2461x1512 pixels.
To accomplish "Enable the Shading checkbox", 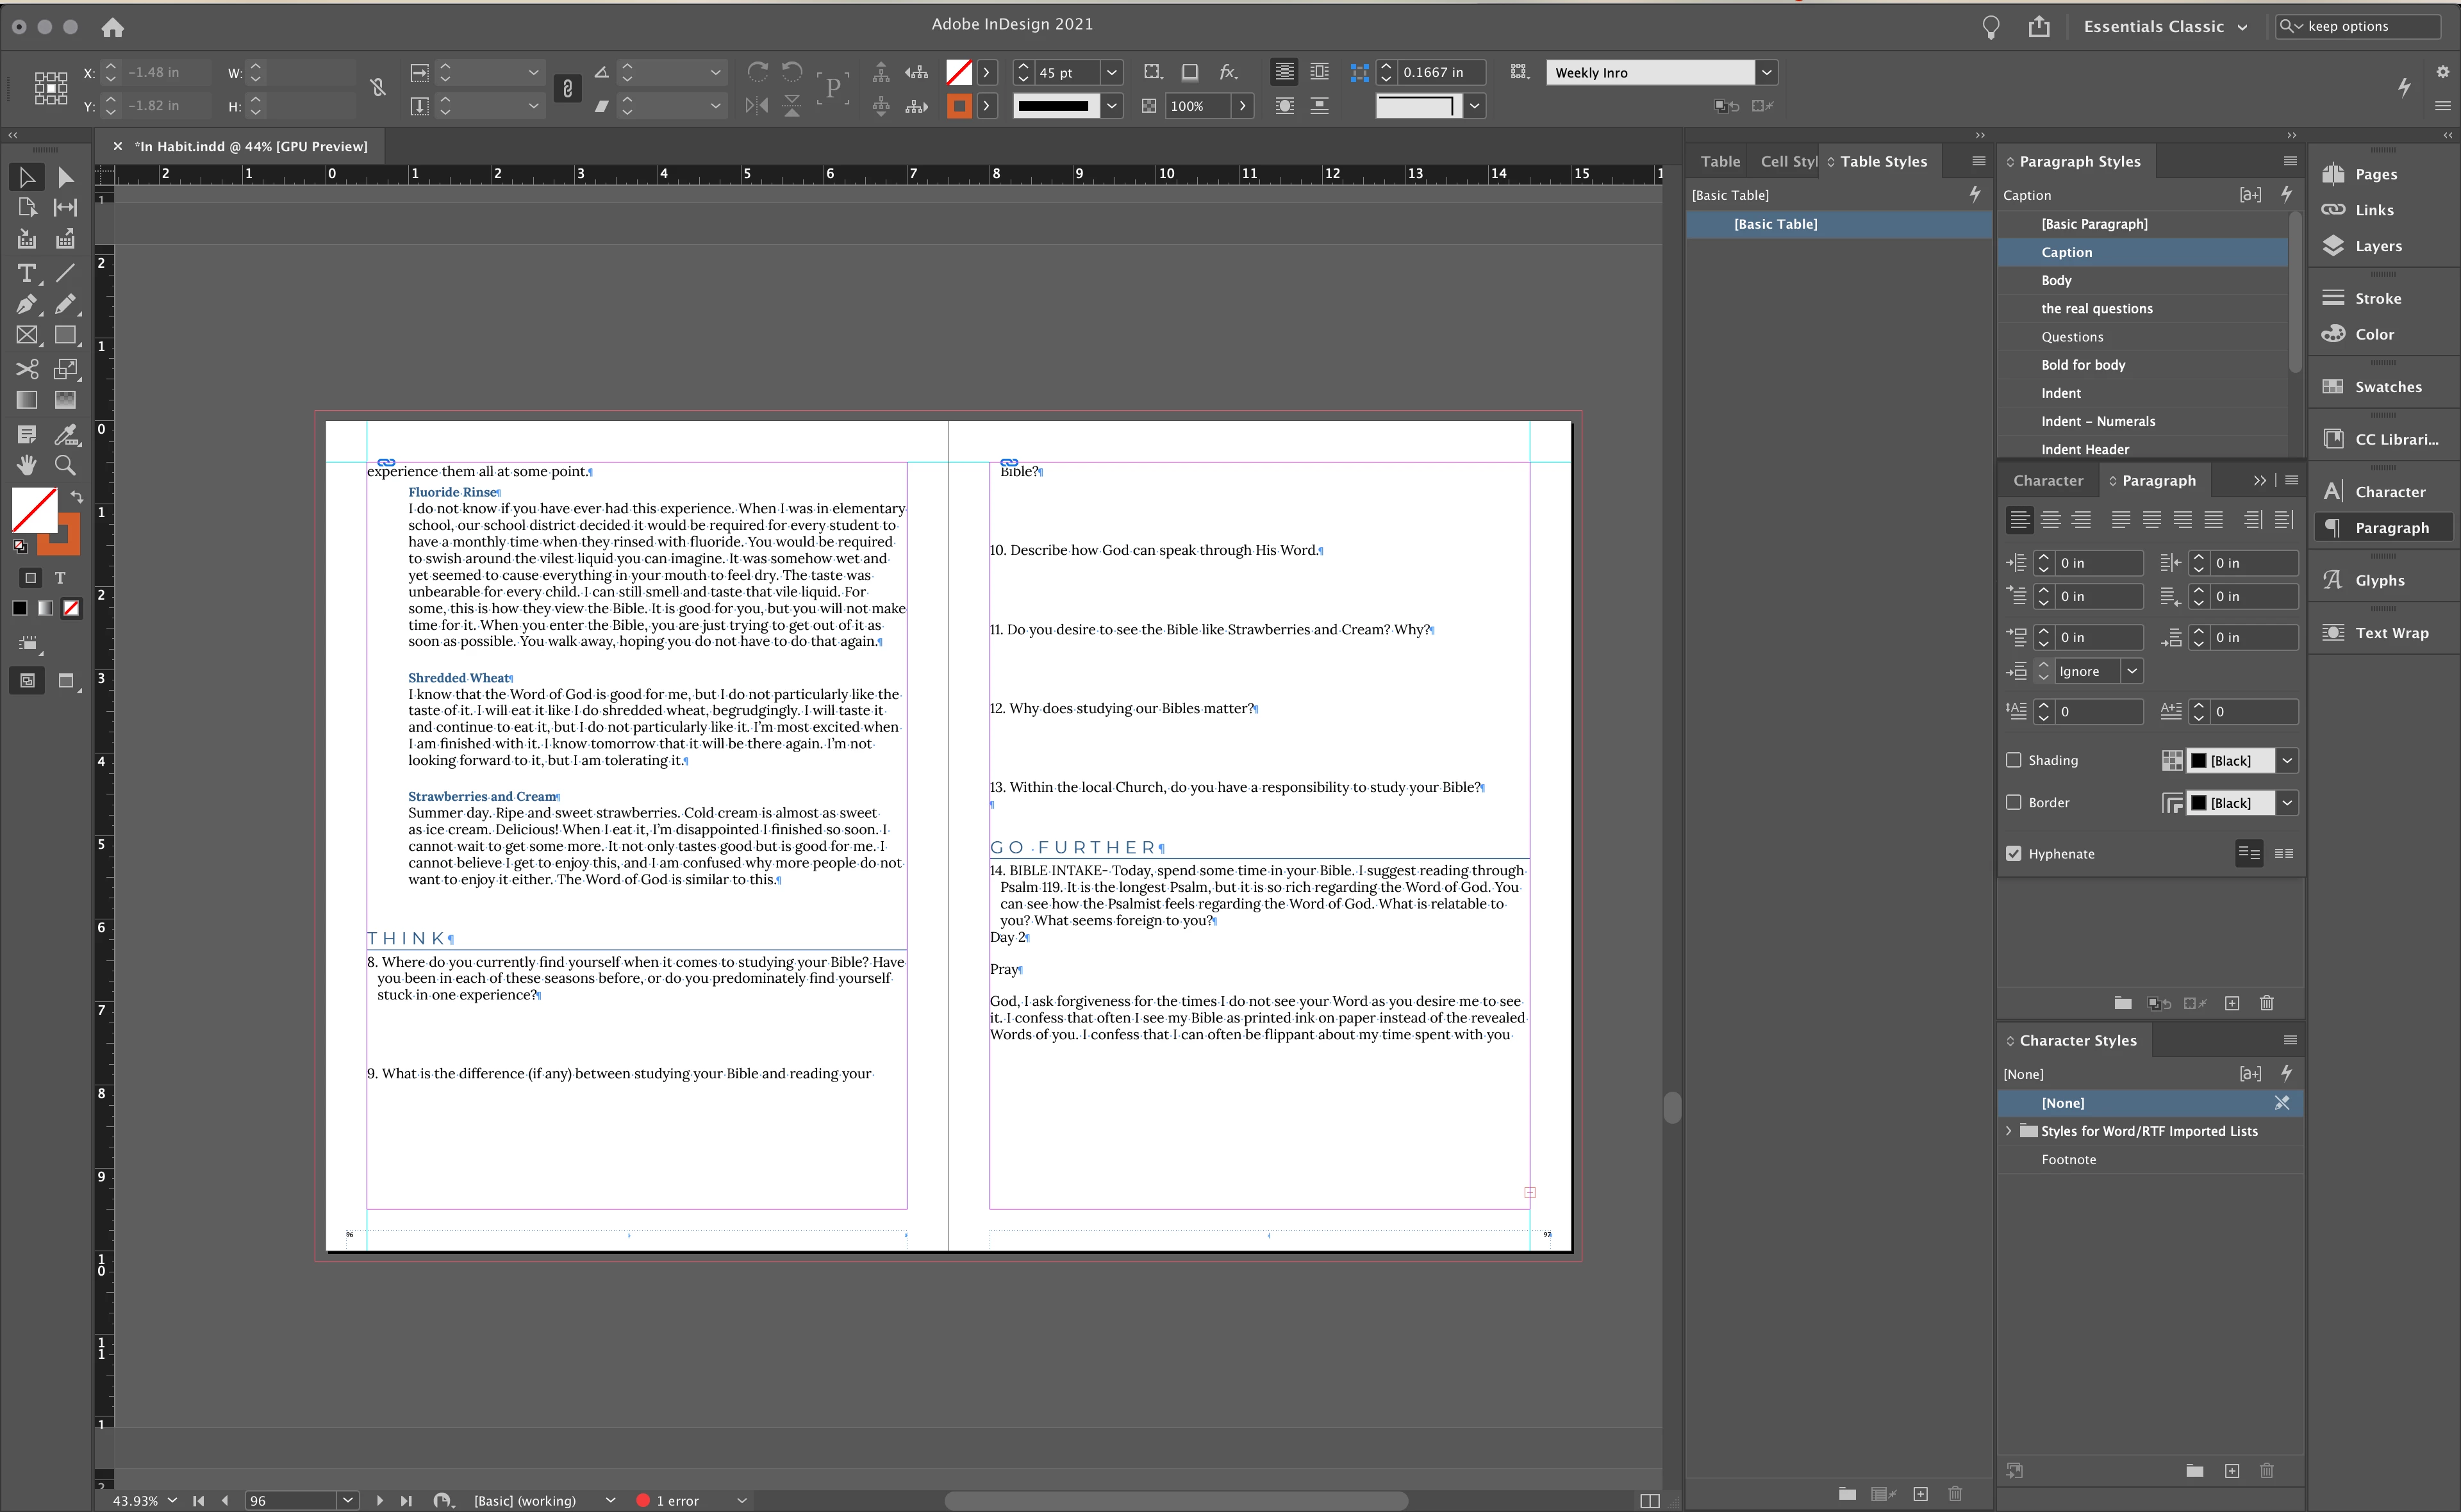I will coord(2014,760).
